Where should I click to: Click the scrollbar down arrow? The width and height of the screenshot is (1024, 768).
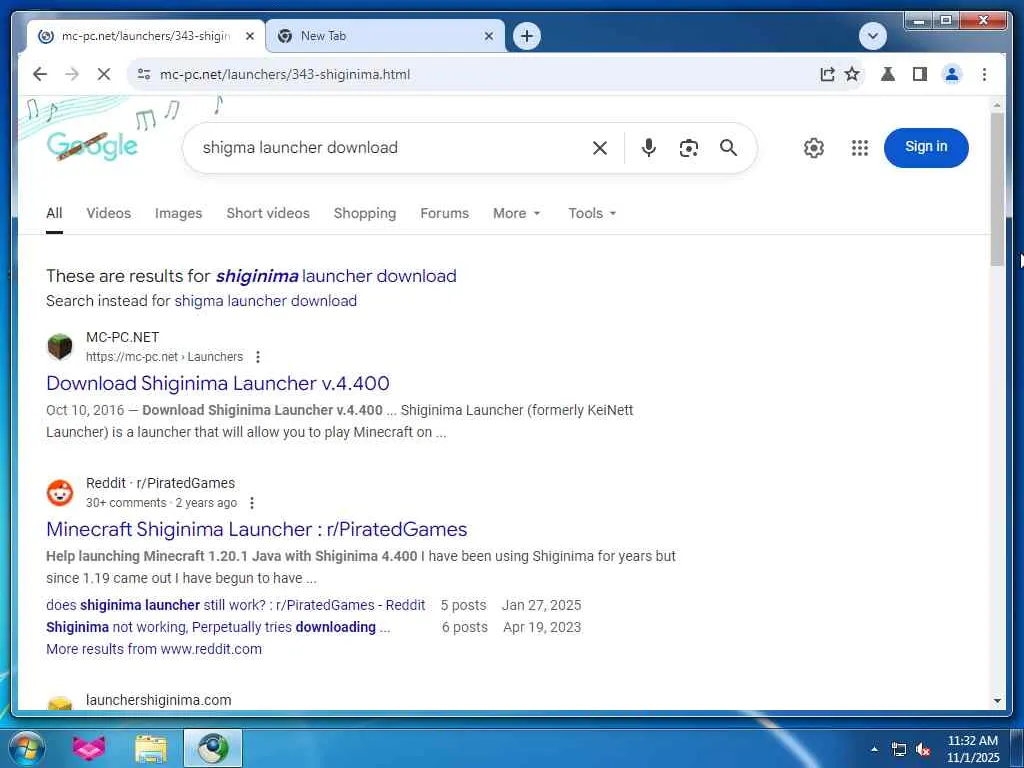tap(997, 701)
